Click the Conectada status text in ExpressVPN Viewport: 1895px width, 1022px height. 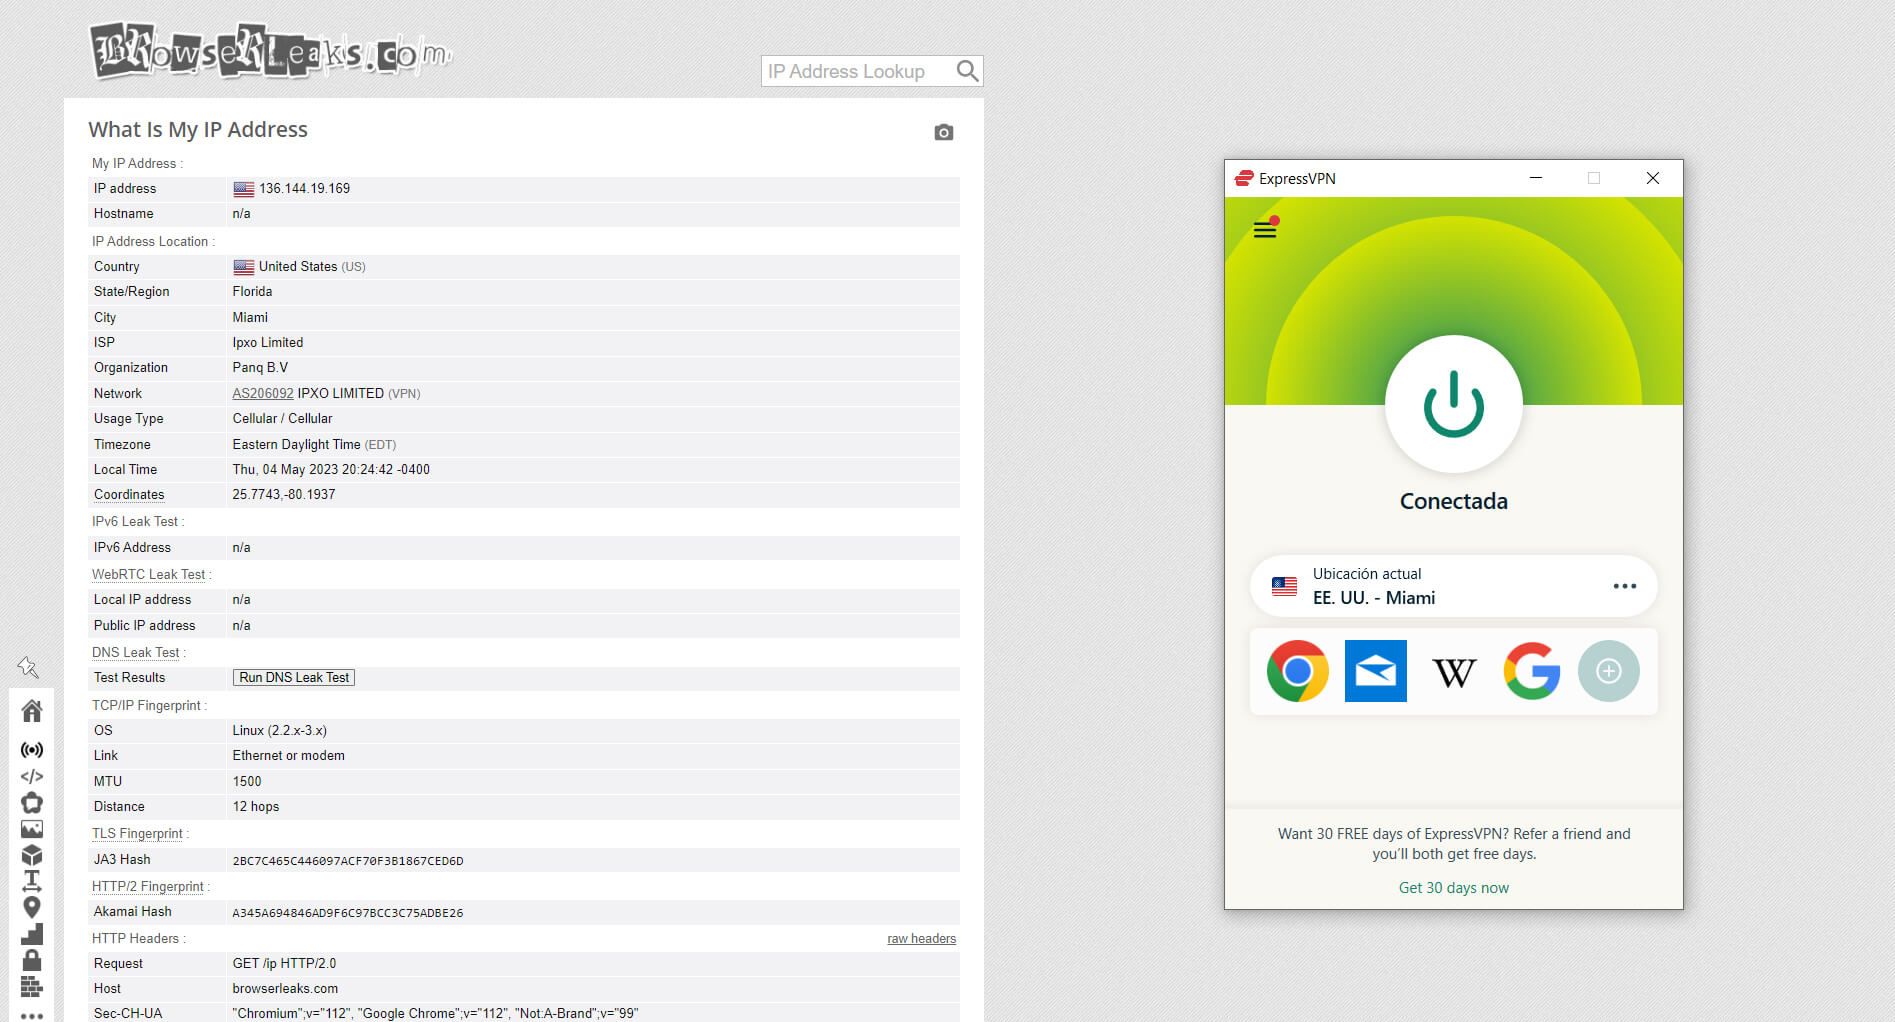[1453, 501]
